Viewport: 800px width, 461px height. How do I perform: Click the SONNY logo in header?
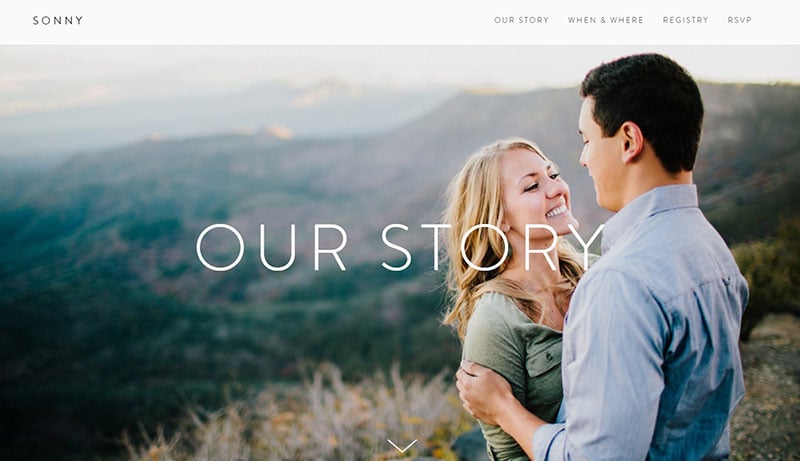[58, 20]
